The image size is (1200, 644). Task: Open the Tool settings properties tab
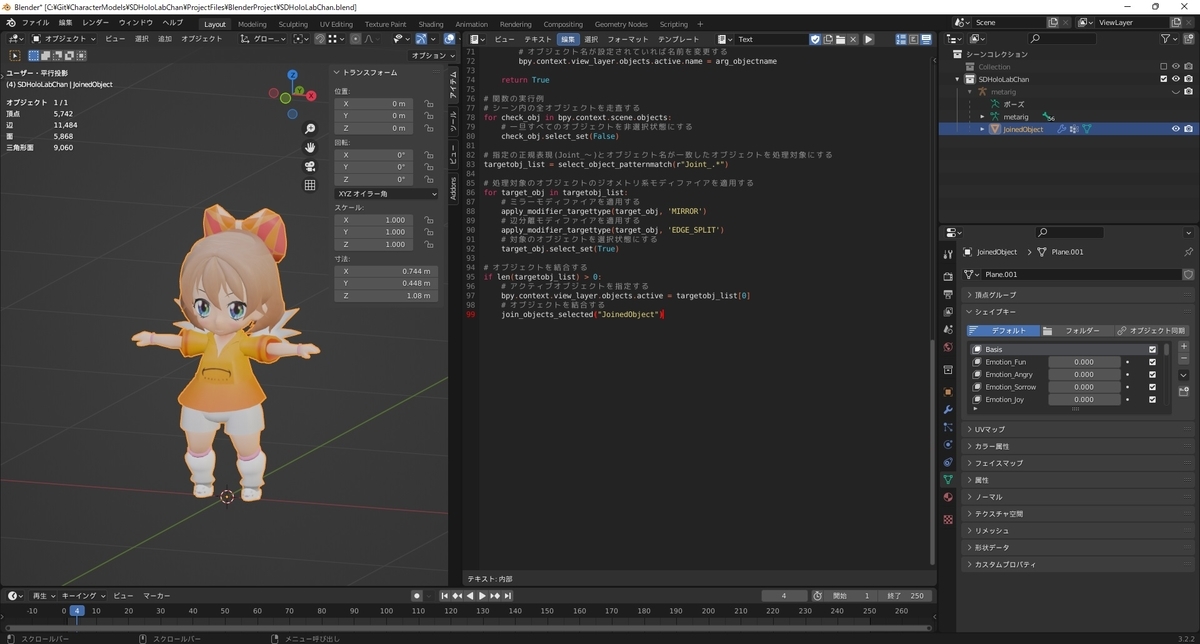tap(948, 252)
